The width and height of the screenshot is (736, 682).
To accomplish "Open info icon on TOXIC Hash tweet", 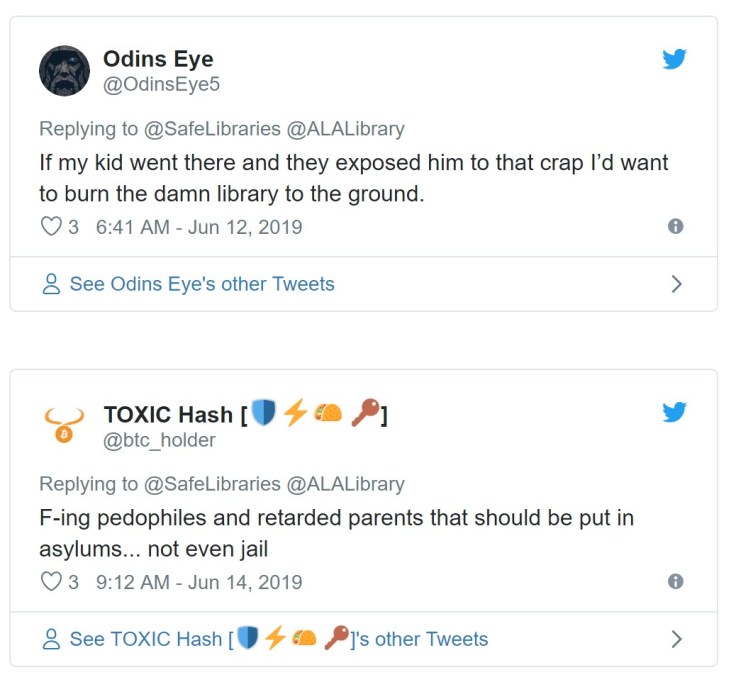I will [676, 581].
